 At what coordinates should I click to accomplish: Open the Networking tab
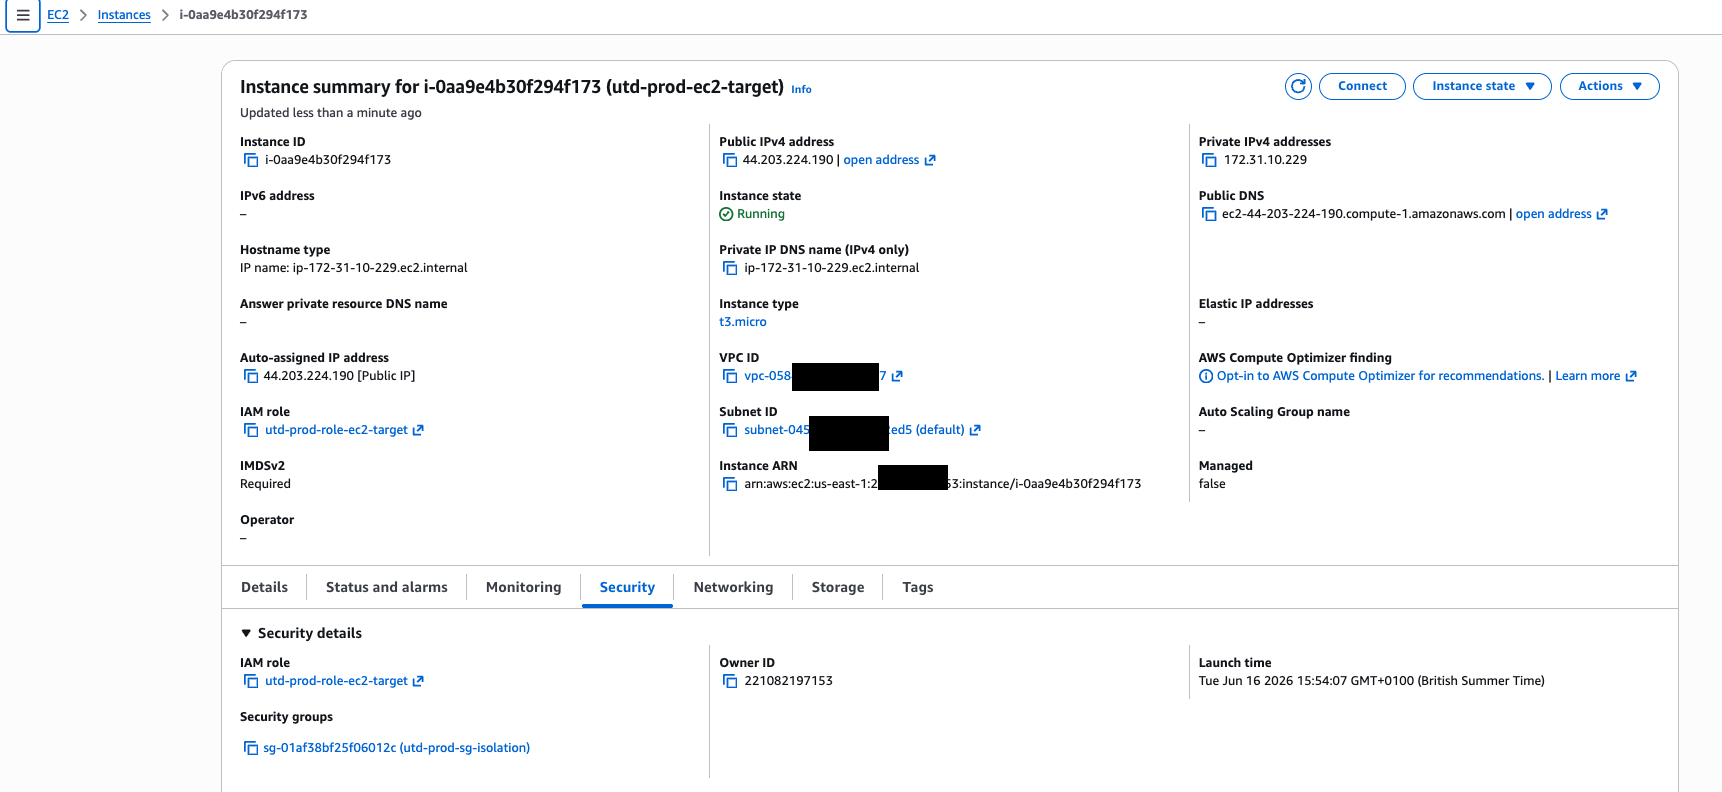coord(733,587)
